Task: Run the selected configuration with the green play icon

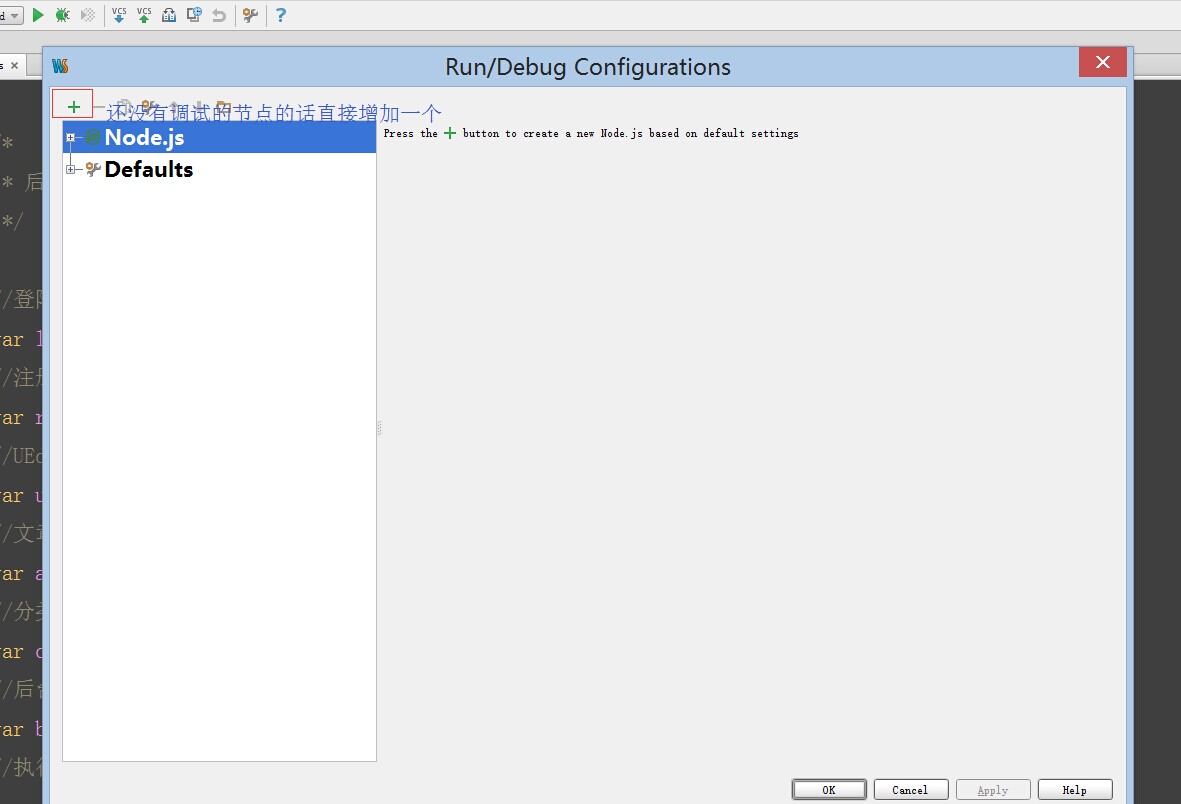Action: pyautogui.click(x=38, y=15)
